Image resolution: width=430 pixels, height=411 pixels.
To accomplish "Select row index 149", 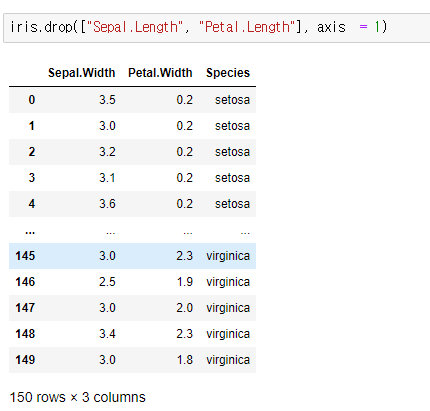I will point(25,360).
